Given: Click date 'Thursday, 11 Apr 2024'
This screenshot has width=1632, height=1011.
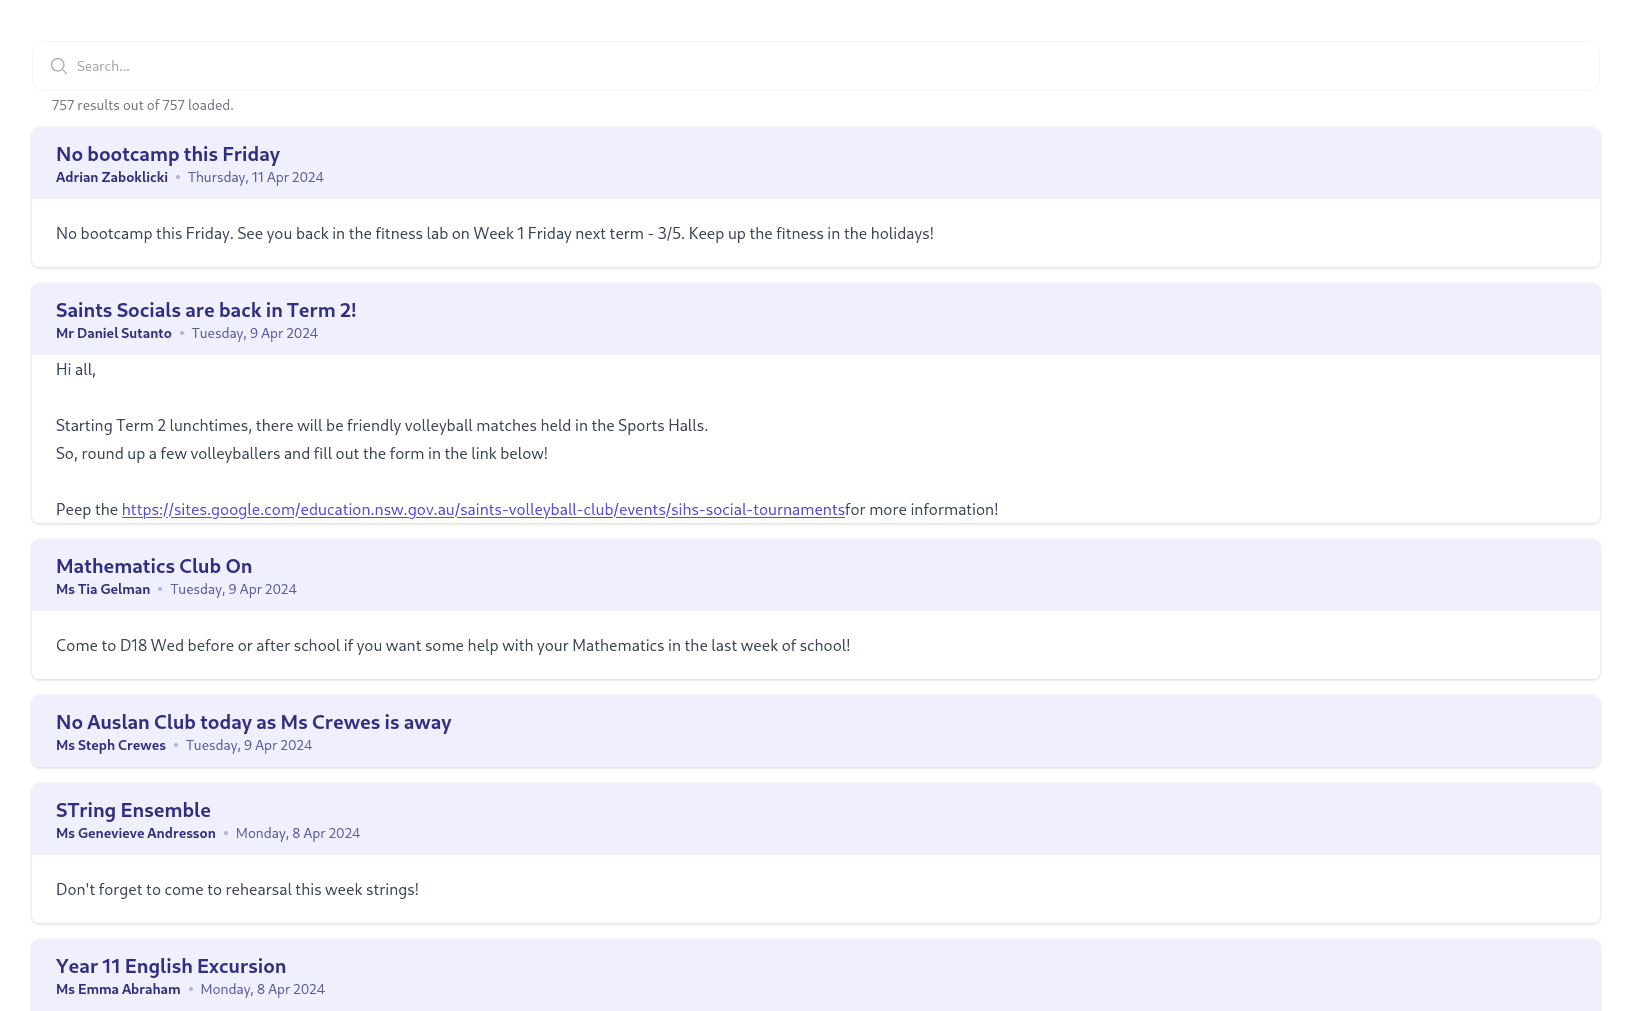Looking at the screenshot, I should (256, 178).
